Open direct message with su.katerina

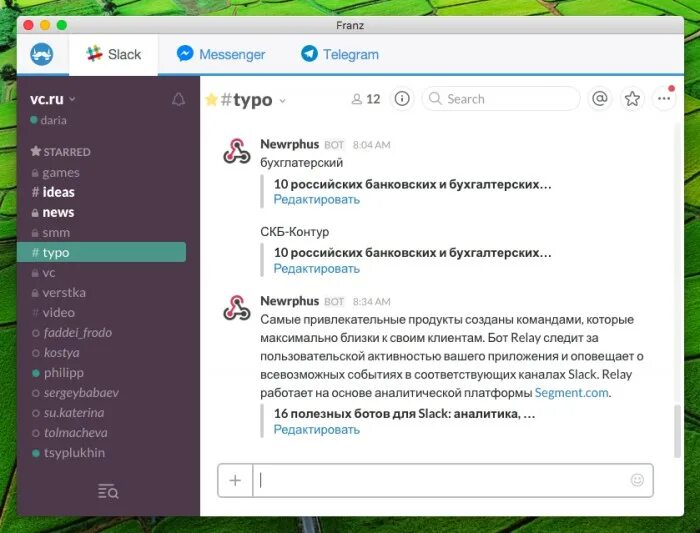click(x=68, y=412)
